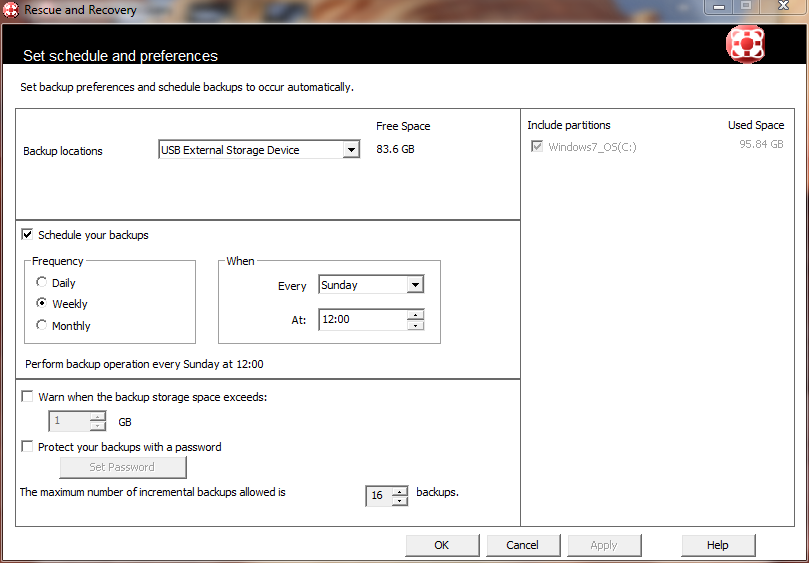
Task: Open the Backup locations dropdown
Action: pos(350,150)
